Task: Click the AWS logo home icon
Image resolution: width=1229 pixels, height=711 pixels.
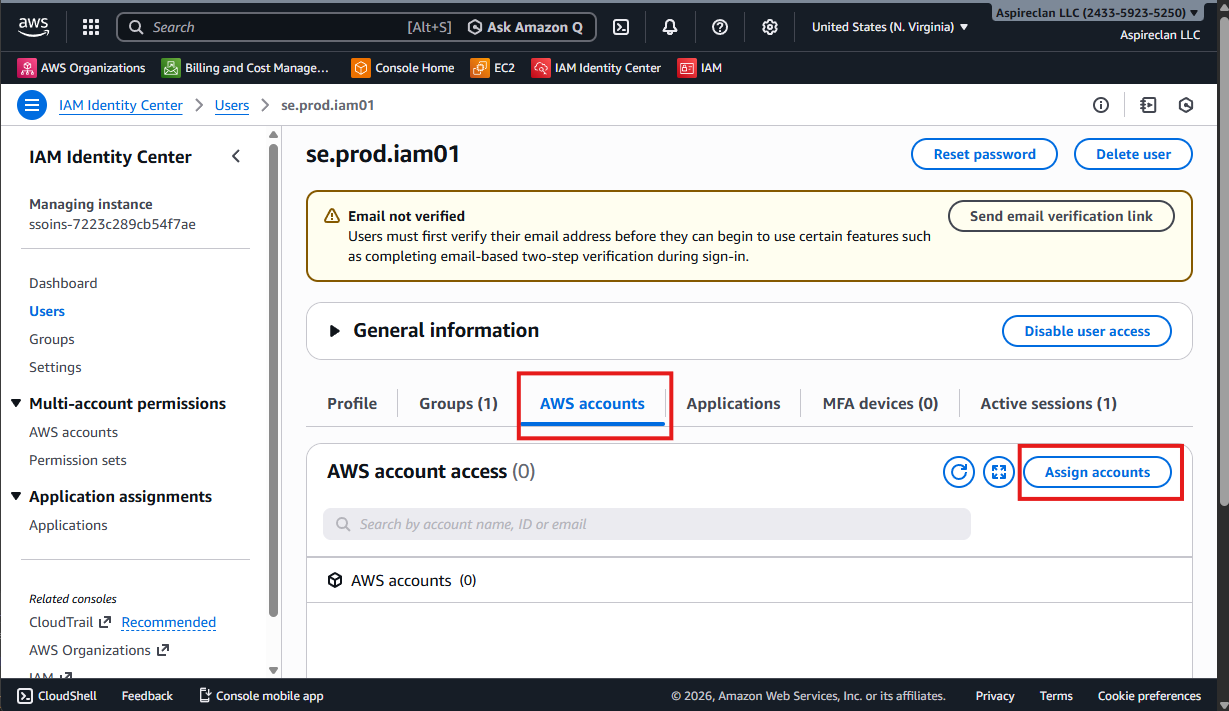Action: [x=33, y=27]
